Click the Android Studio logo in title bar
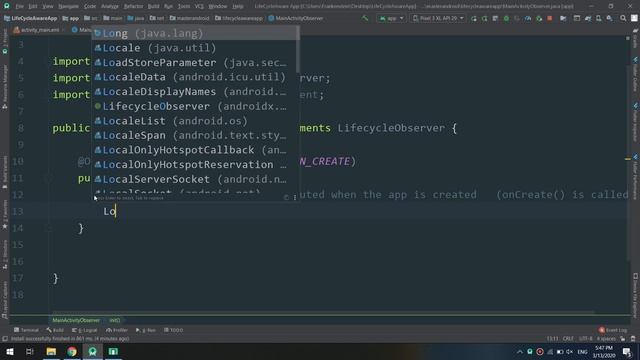Screen dimensions: 640x360 [x=7, y=6]
